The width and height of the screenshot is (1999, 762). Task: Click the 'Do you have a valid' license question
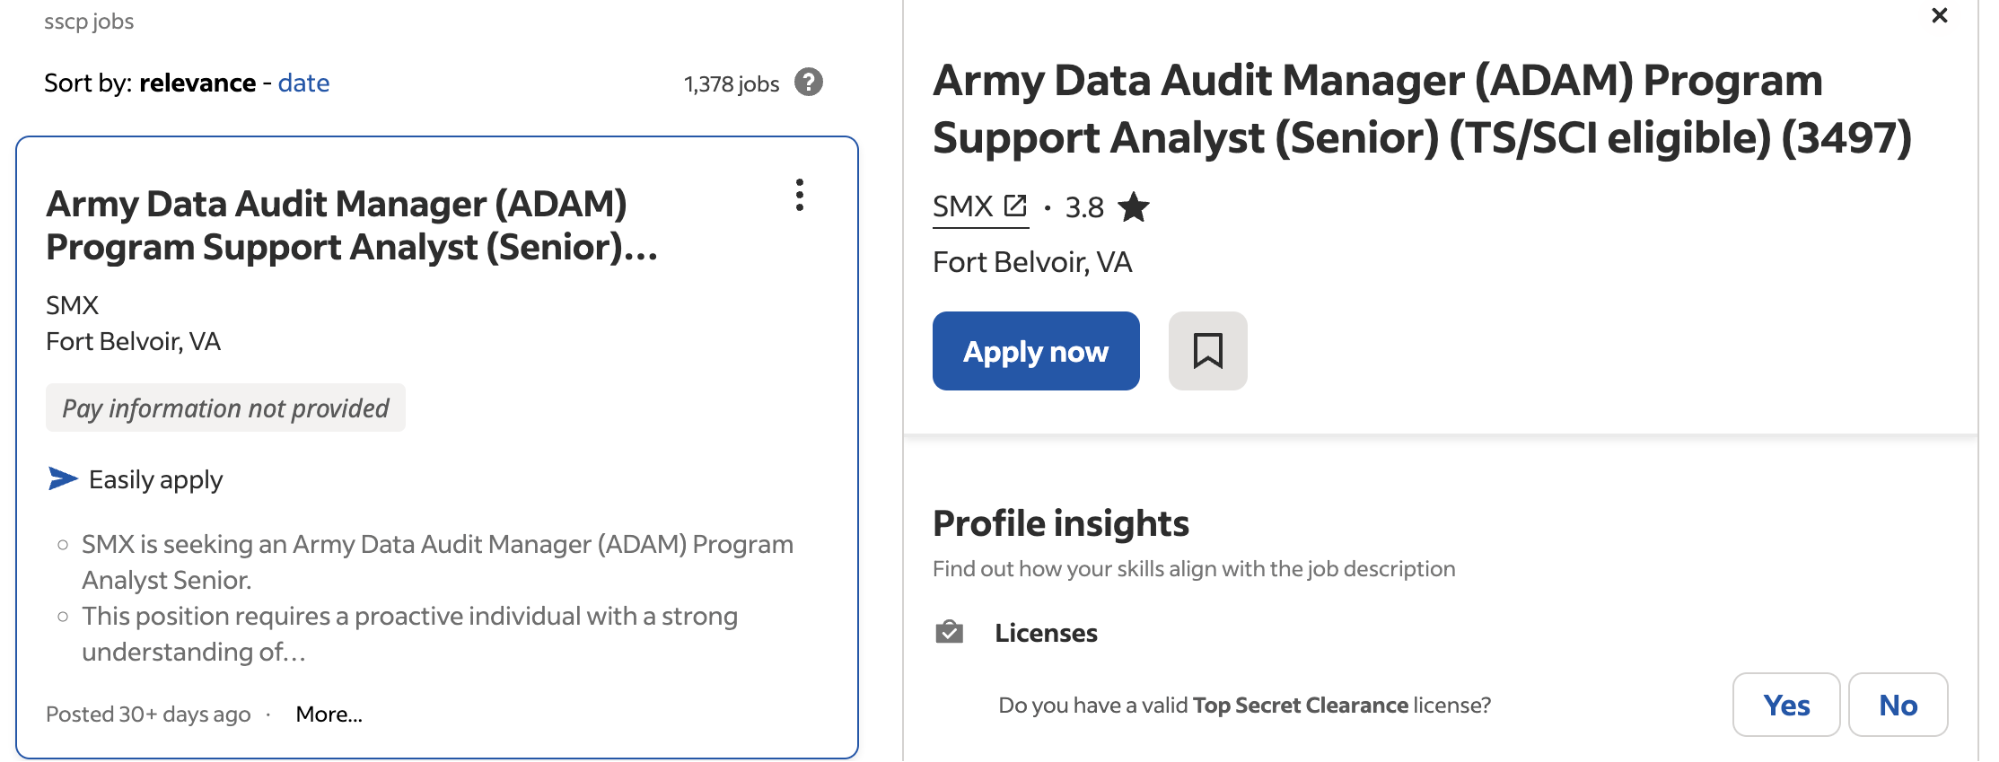(1245, 705)
